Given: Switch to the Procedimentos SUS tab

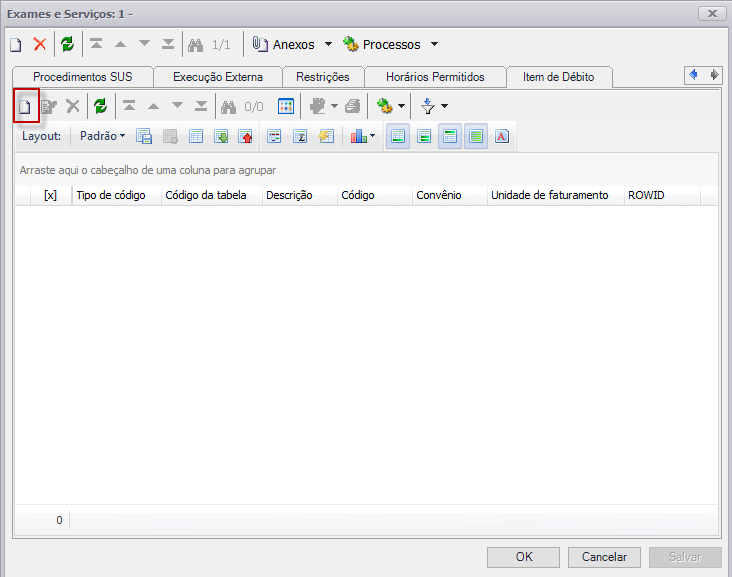Looking at the screenshot, I should 83,77.
